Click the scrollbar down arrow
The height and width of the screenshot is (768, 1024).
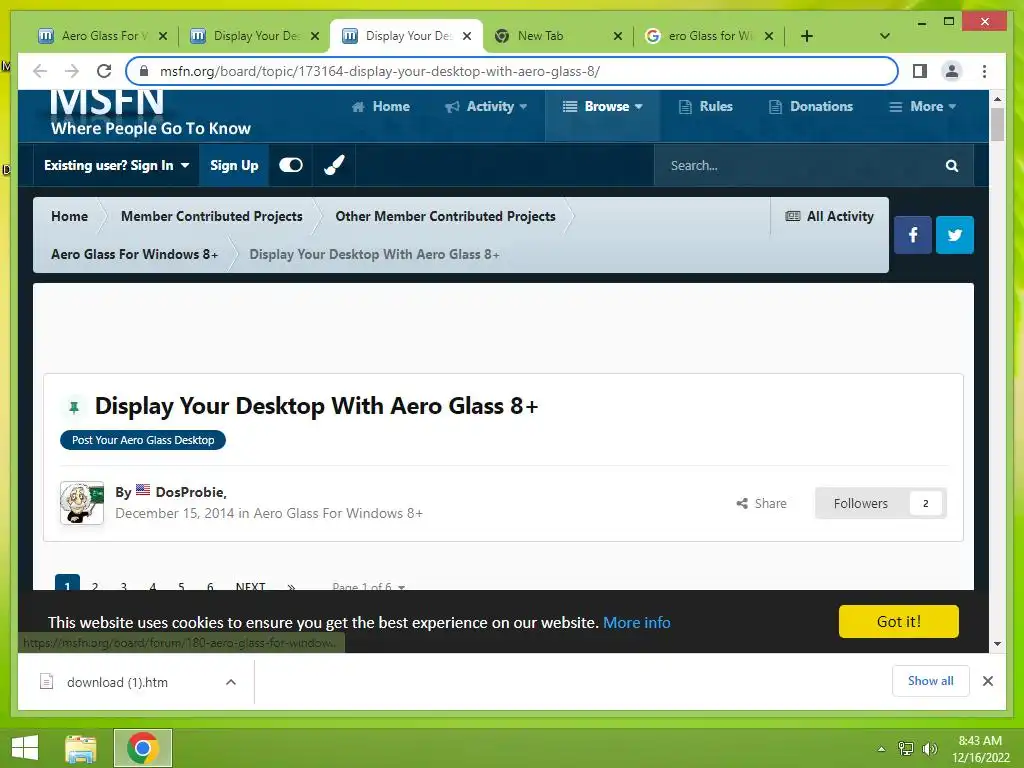tap(997, 644)
